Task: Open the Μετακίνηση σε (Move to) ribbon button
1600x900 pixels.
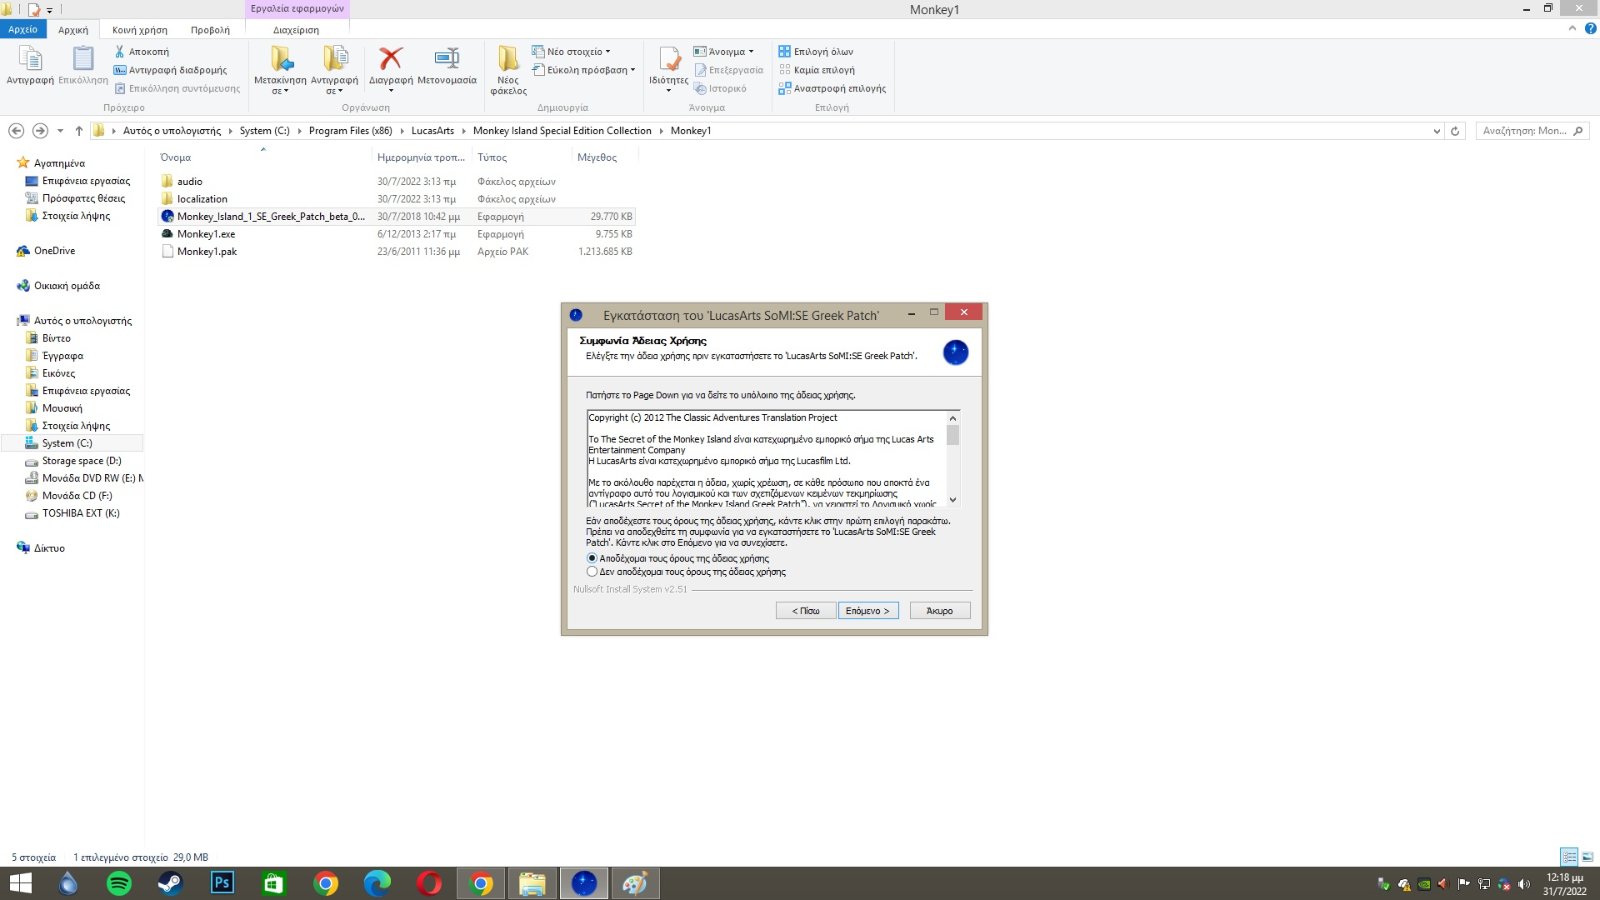Action: point(280,70)
